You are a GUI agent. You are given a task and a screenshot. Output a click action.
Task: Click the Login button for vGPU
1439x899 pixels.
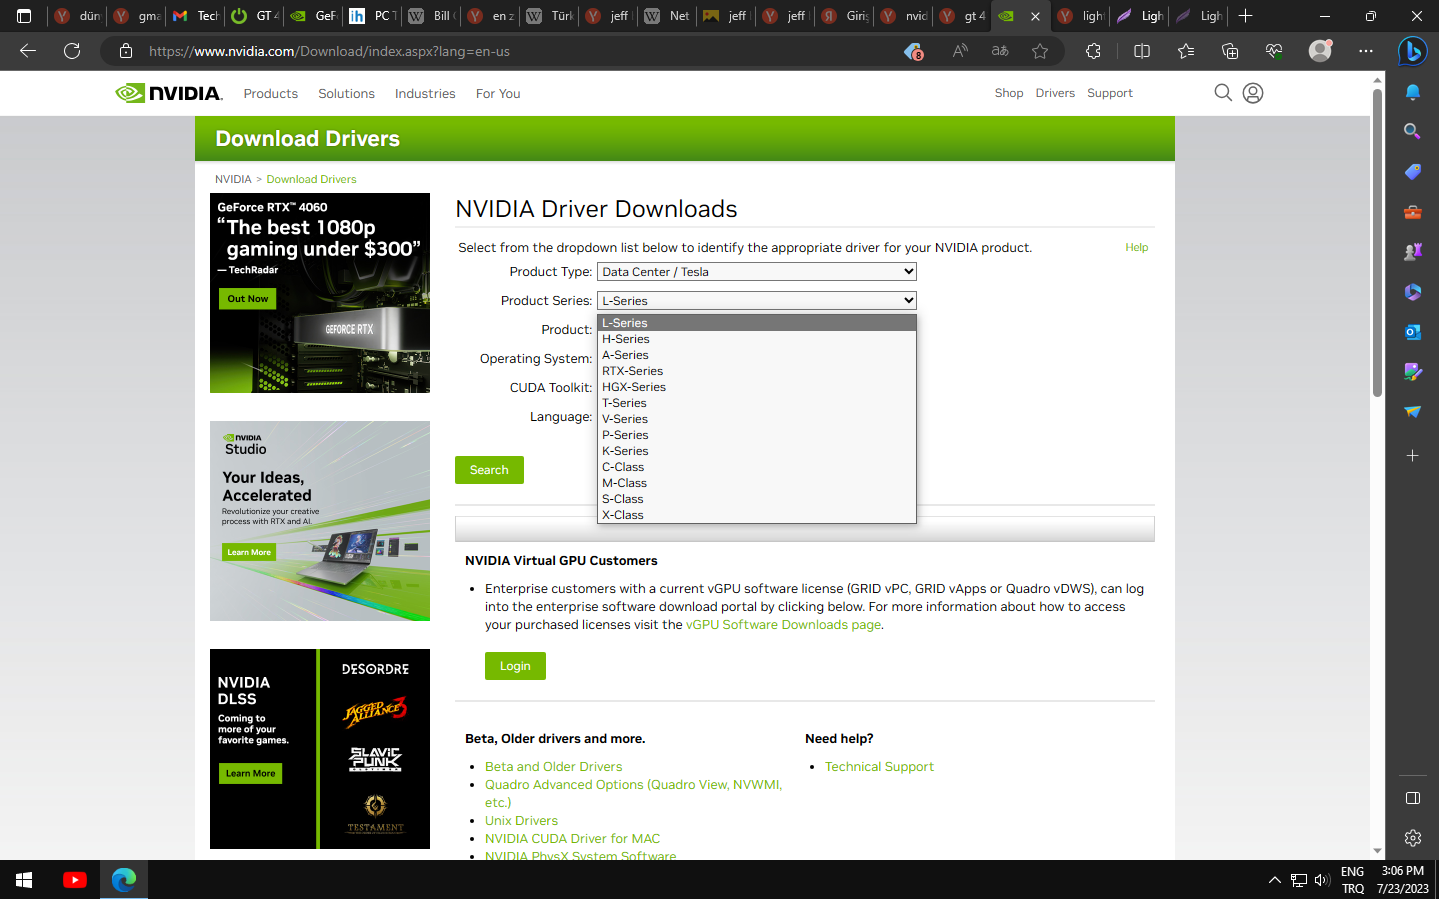click(515, 666)
